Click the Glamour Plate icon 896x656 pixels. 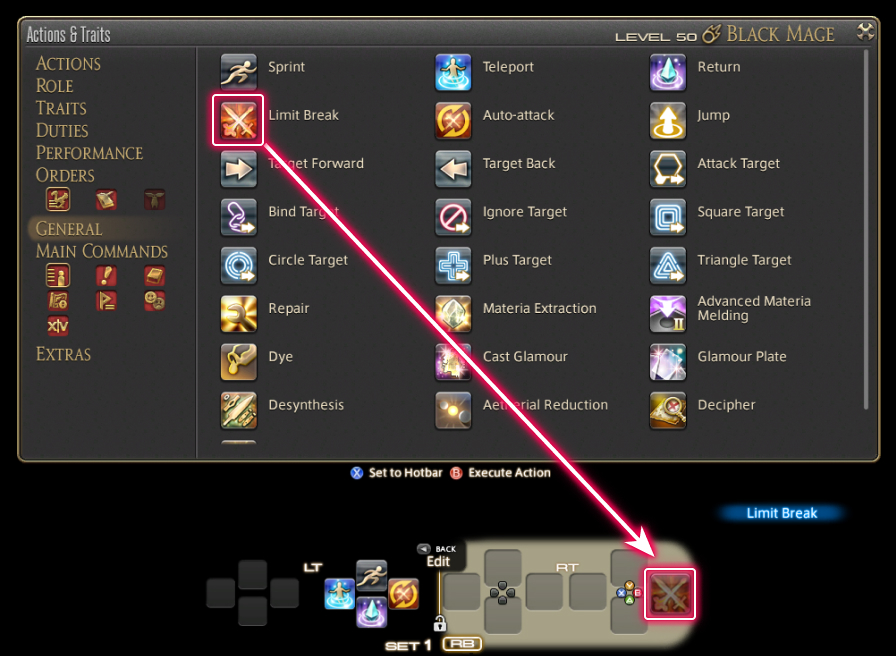(667, 362)
